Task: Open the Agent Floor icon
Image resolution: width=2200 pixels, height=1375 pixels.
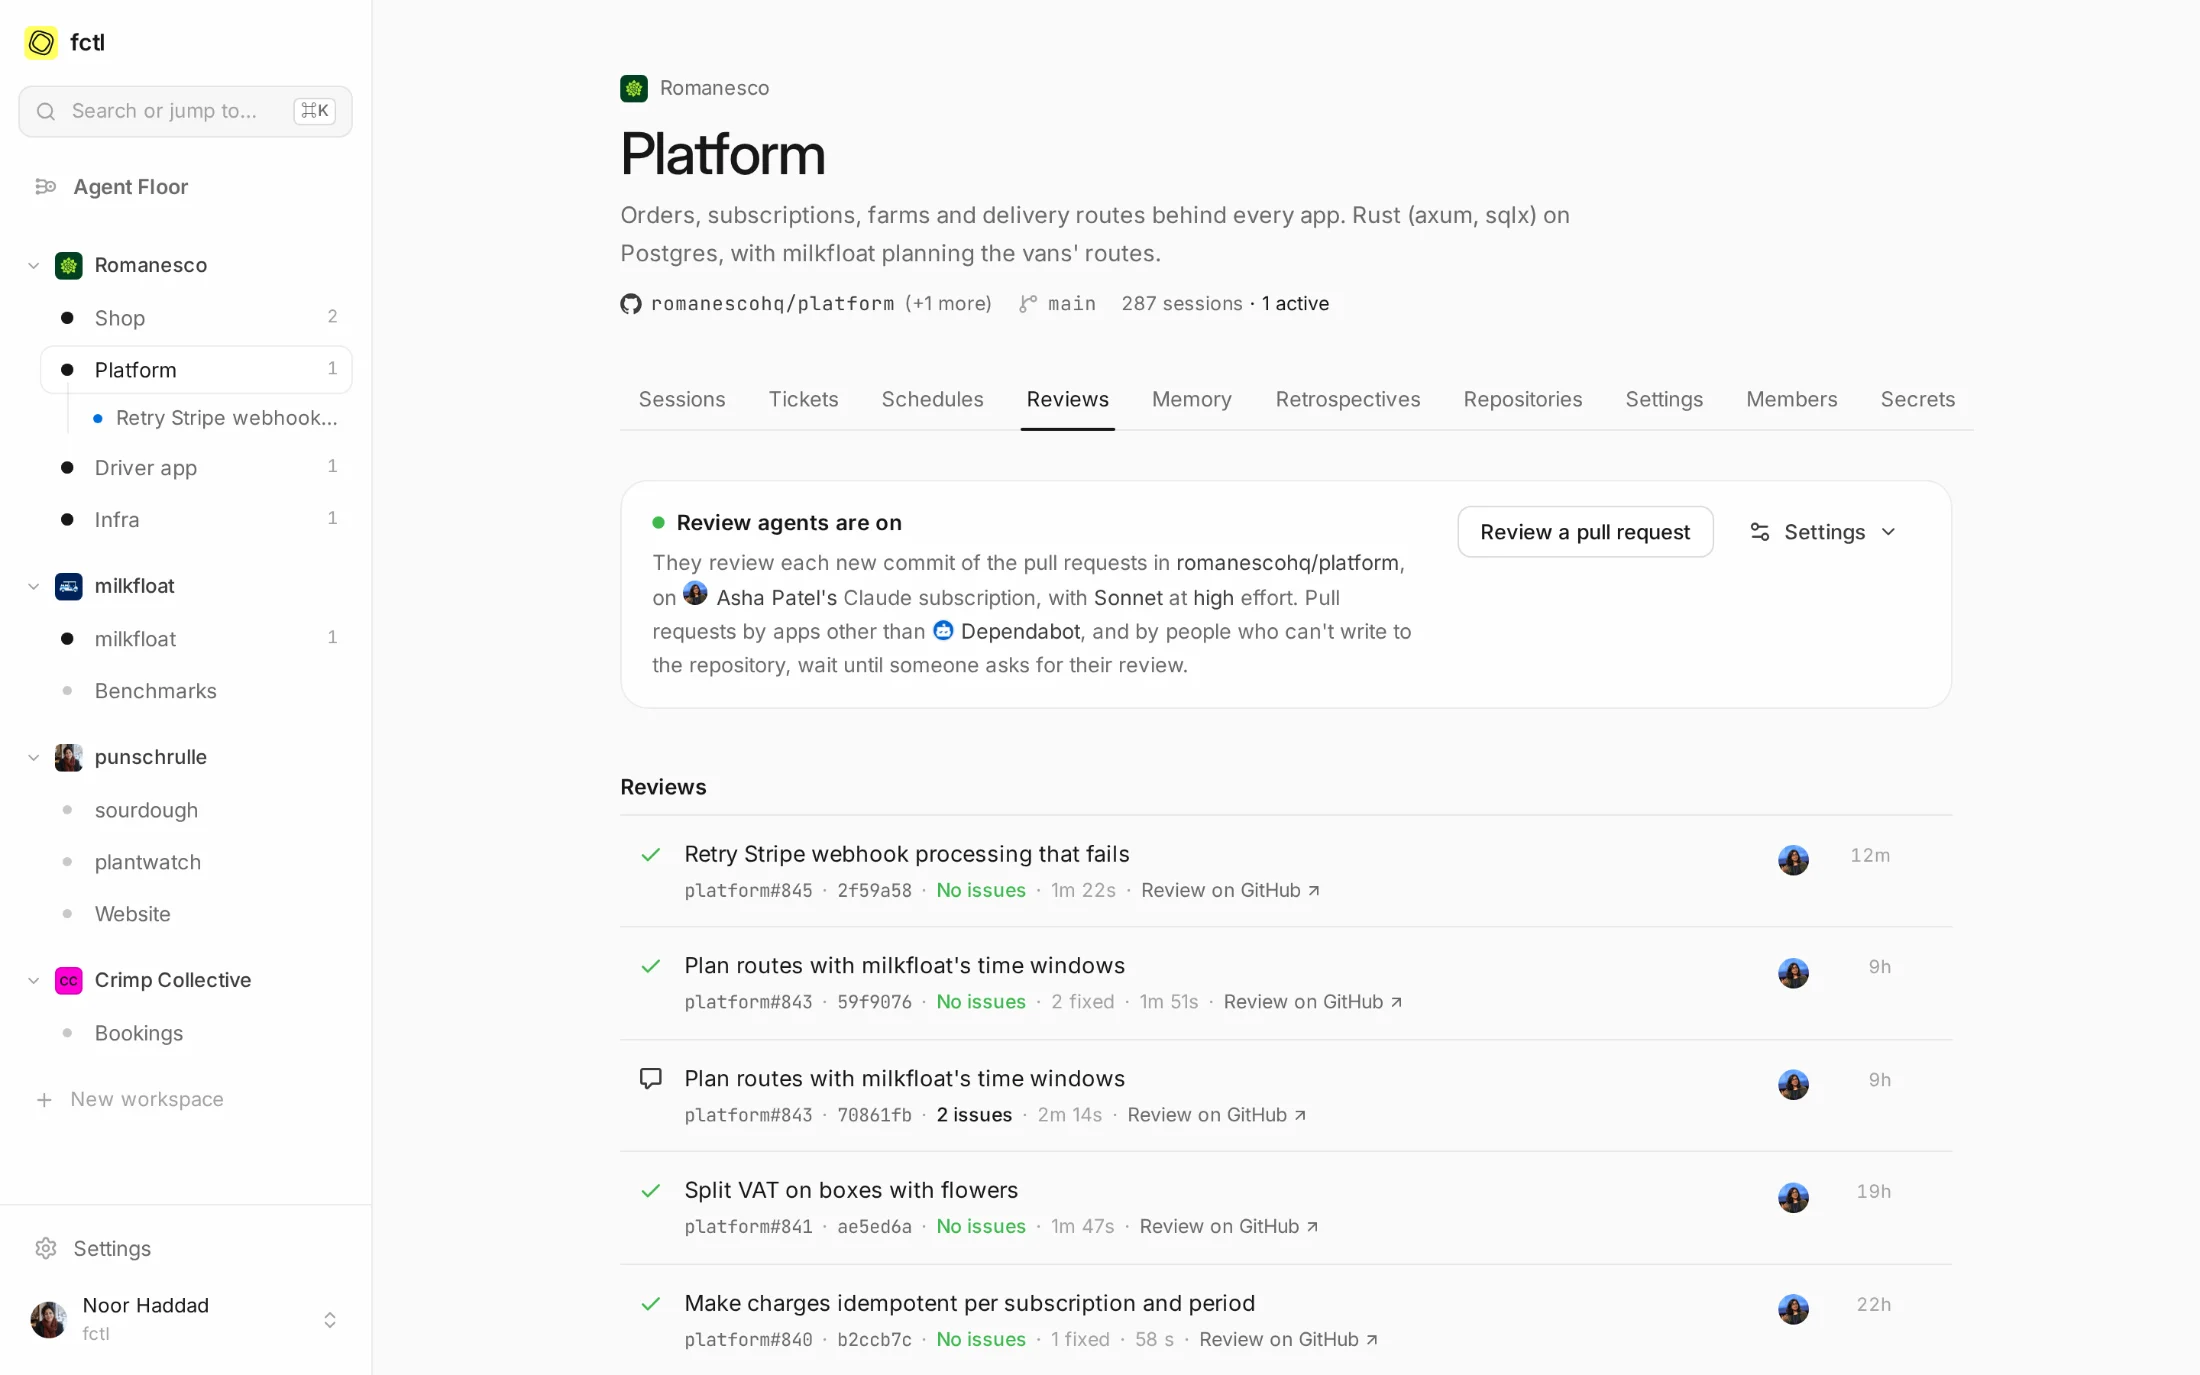Action: [x=45, y=187]
